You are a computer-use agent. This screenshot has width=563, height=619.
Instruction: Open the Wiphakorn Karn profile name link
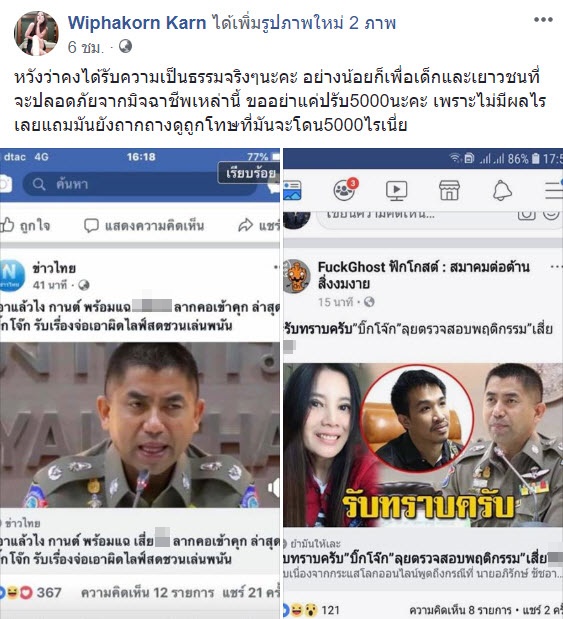(137, 23)
